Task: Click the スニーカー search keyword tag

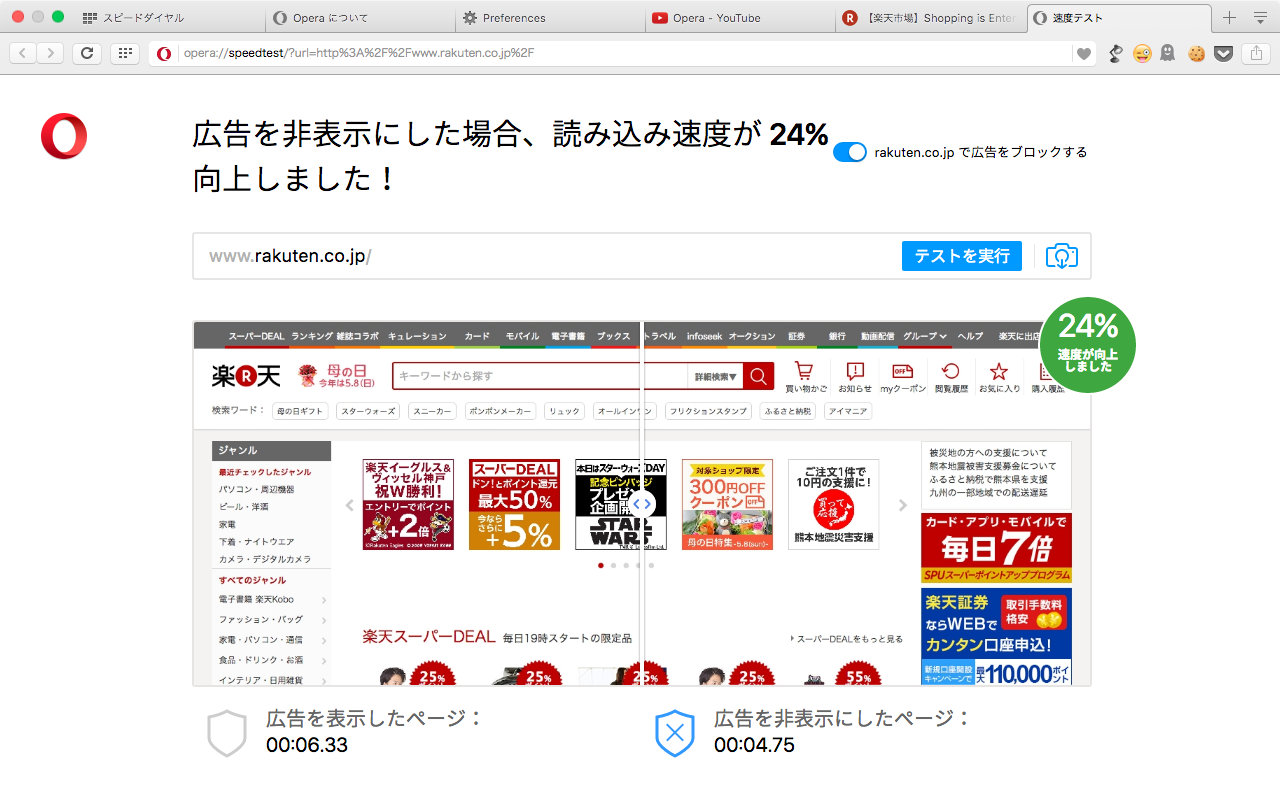Action: pyautogui.click(x=433, y=411)
